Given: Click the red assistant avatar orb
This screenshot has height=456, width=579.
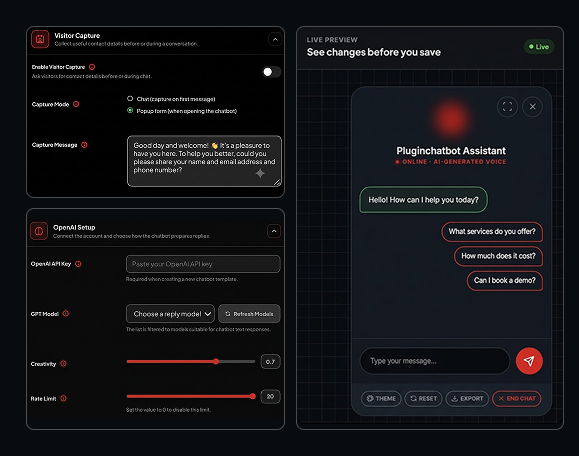Looking at the screenshot, I should [x=451, y=119].
